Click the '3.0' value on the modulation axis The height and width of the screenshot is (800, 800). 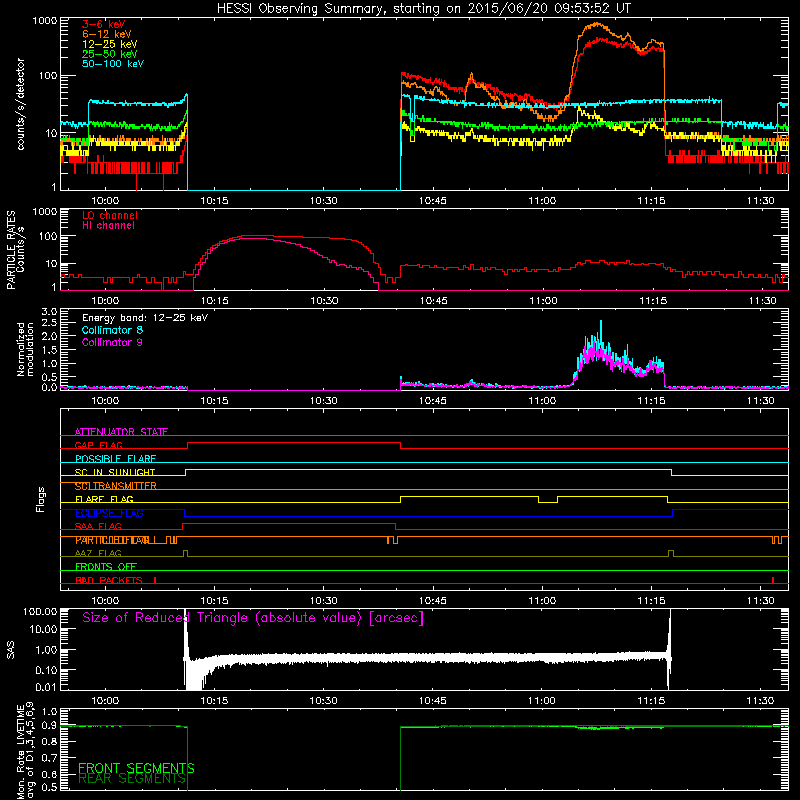coord(49,311)
